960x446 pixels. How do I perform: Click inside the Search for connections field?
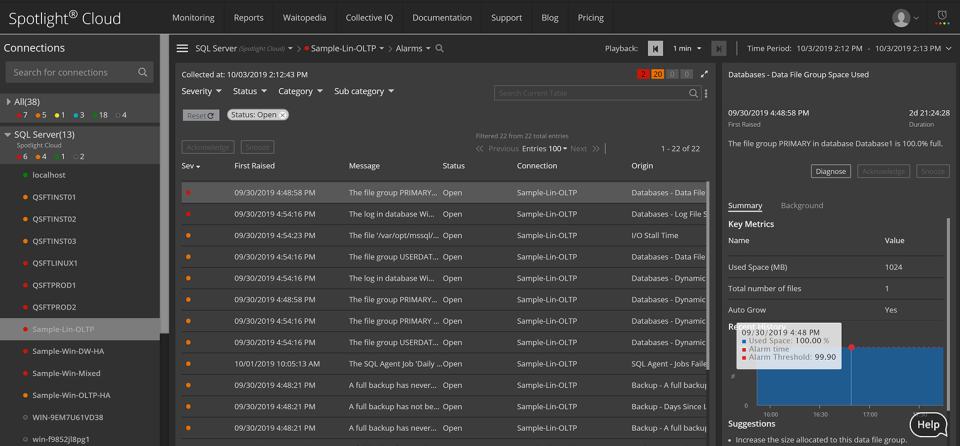click(70, 72)
